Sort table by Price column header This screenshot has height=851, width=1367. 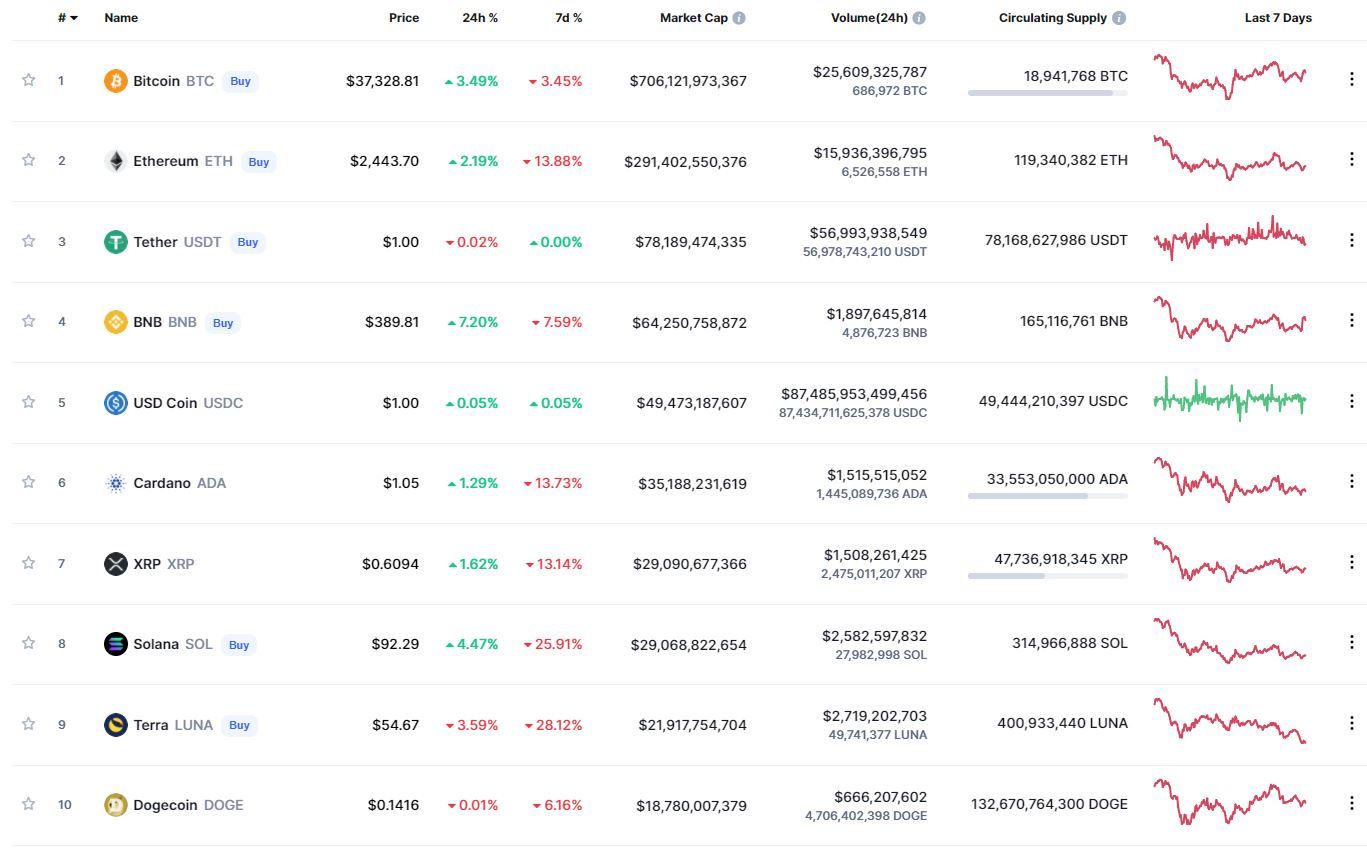point(404,18)
